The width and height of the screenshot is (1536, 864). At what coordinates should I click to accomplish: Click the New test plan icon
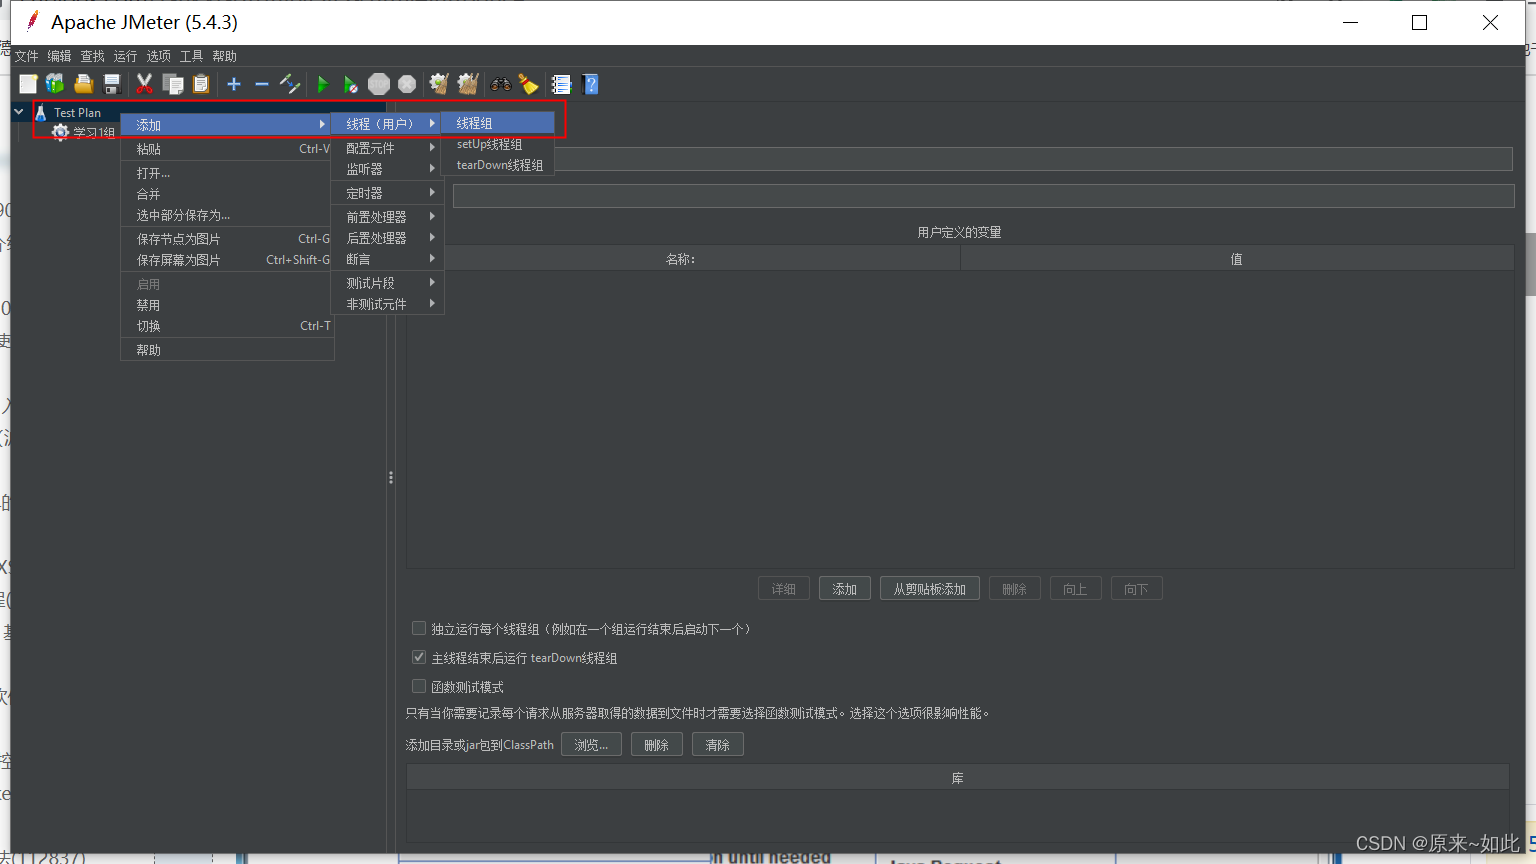pyautogui.click(x=28, y=84)
